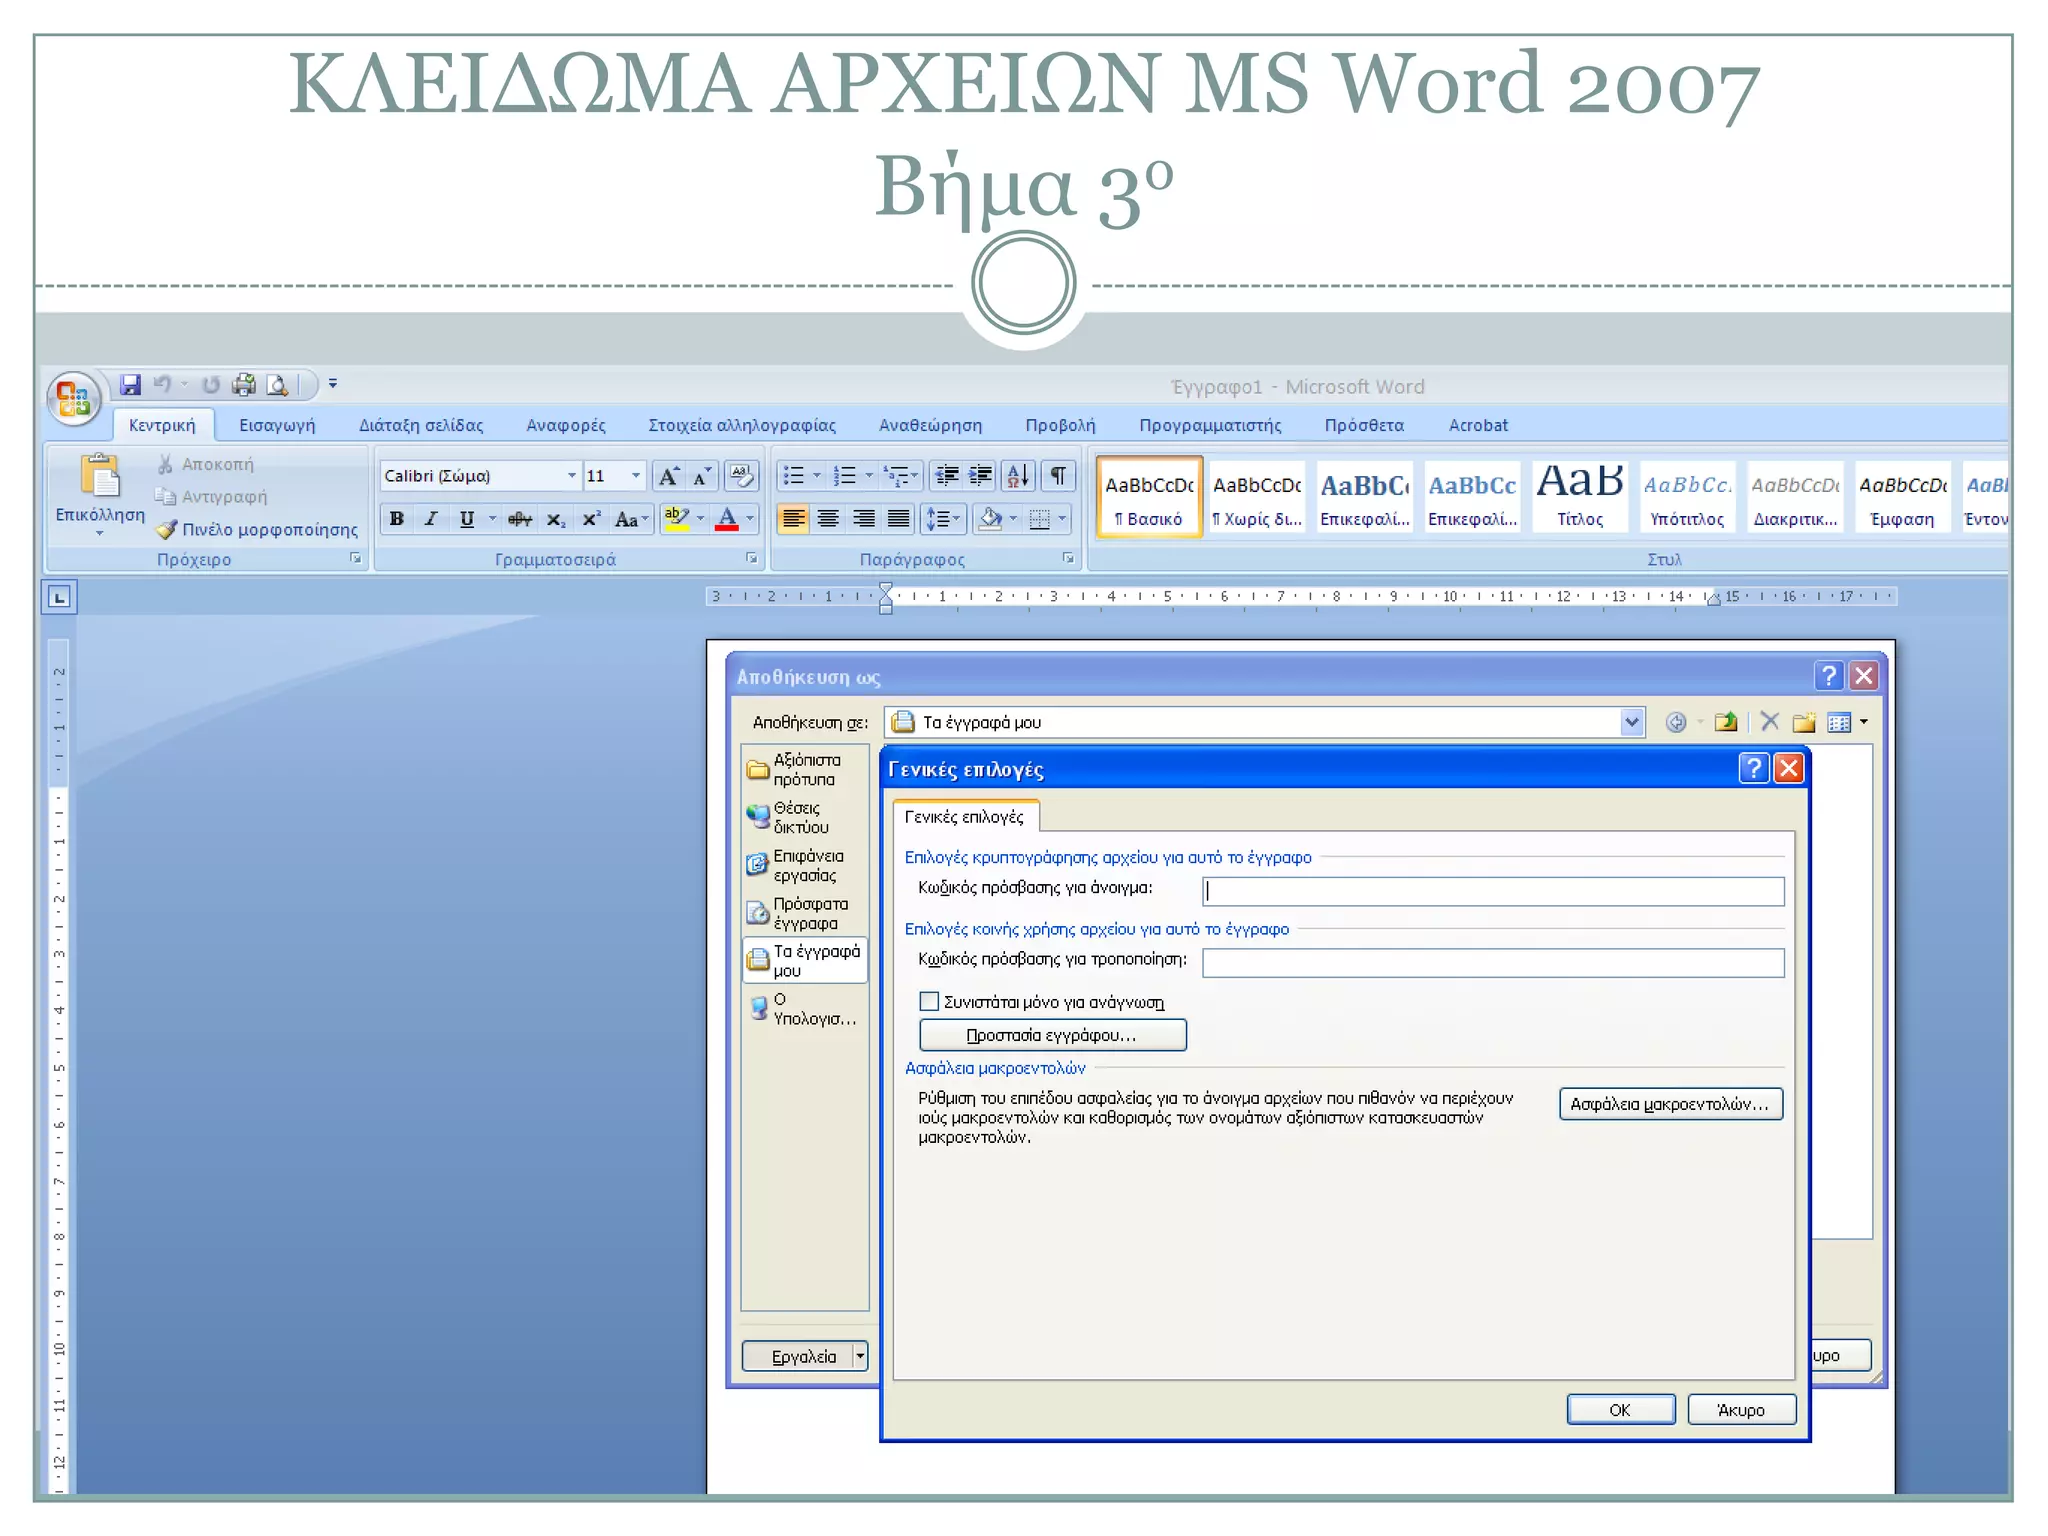Click the Grow Font icon
The height and width of the screenshot is (1536, 2048).
(668, 476)
